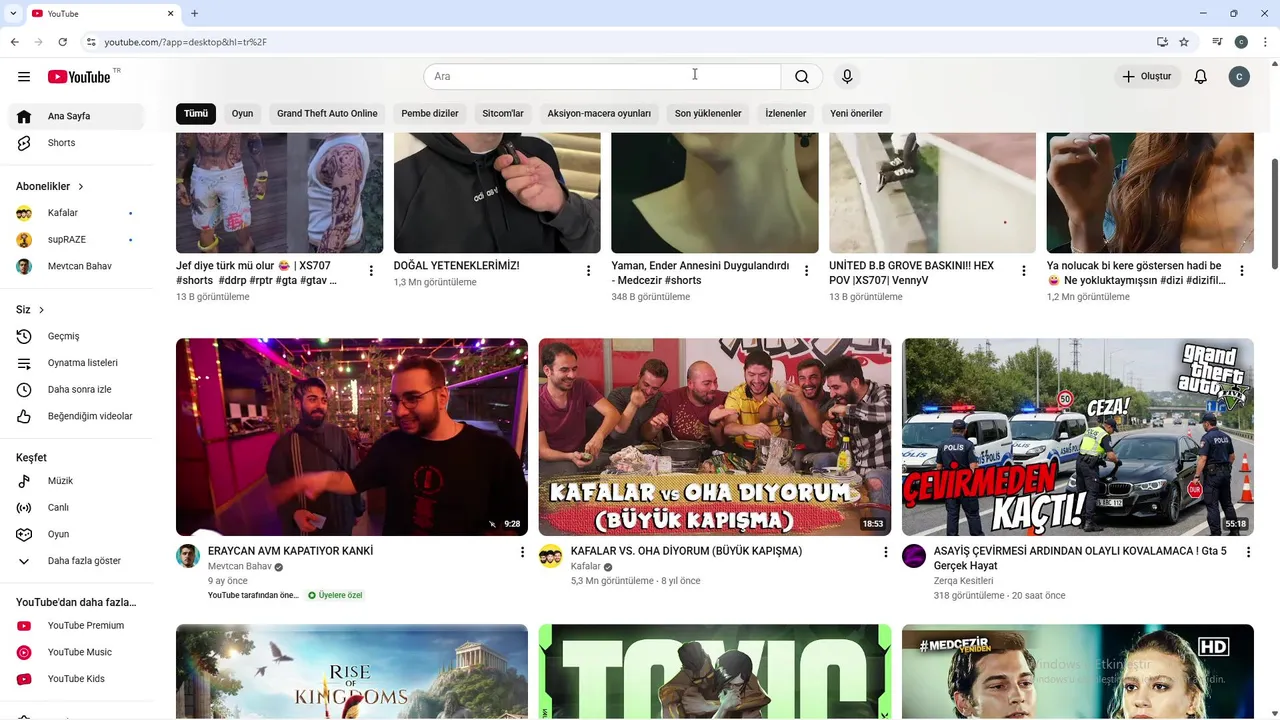Click Zerqa Kesitleri channel avatar

click(x=914, y=556)
